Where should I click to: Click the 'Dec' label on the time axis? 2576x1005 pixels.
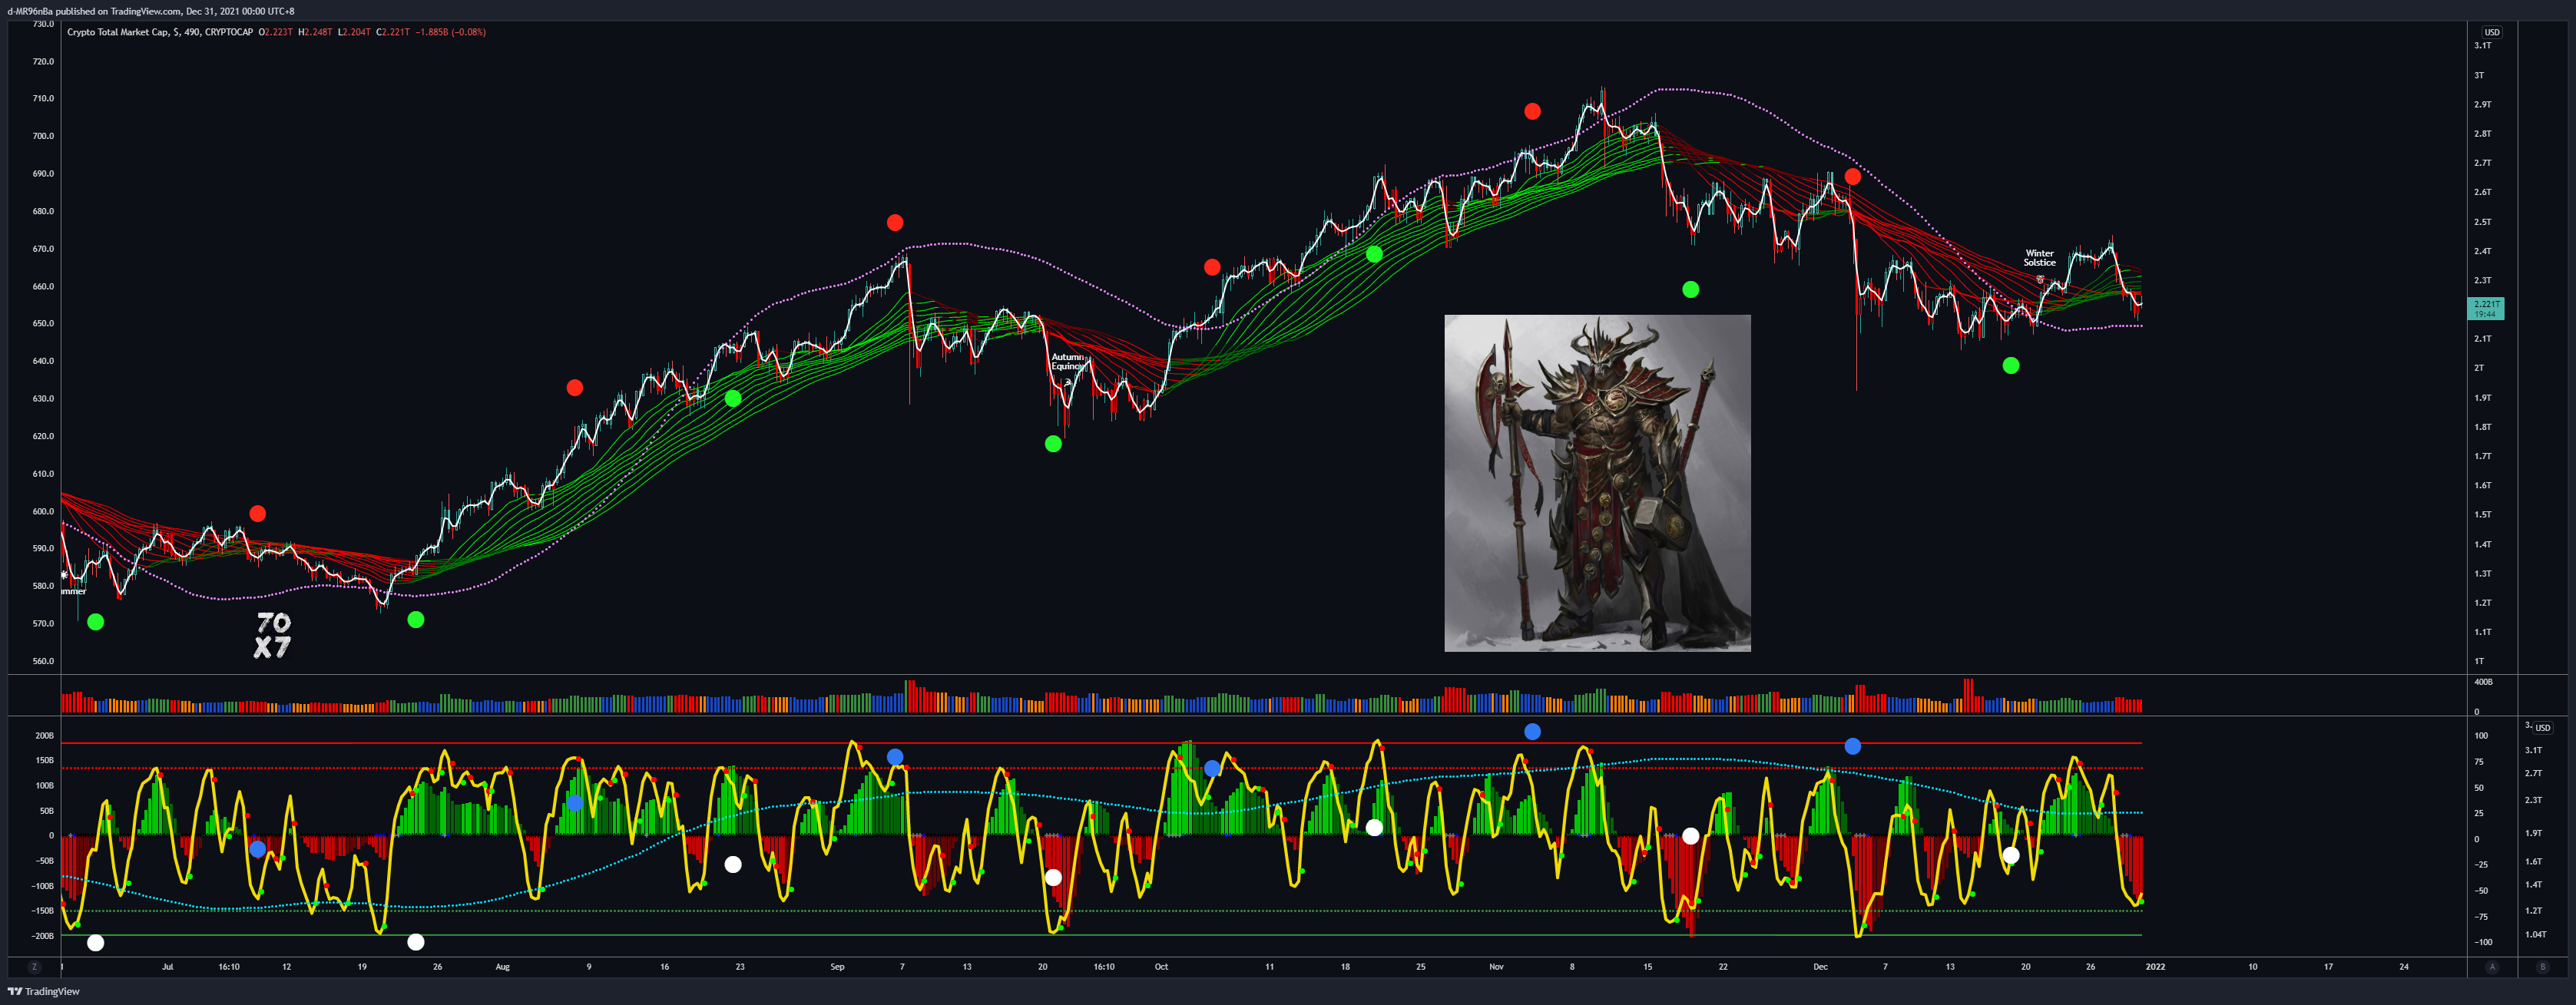pyautogui.click(x=1820, y=967)
